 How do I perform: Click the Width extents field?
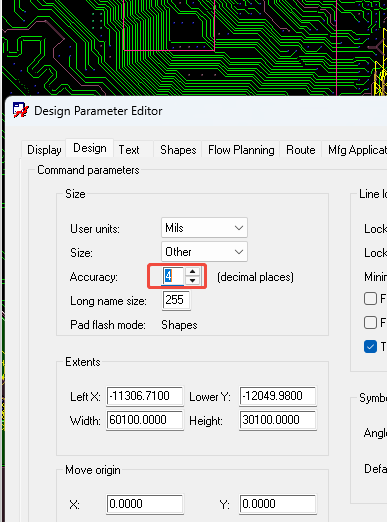pyautogui.click(x=145, y=420)
